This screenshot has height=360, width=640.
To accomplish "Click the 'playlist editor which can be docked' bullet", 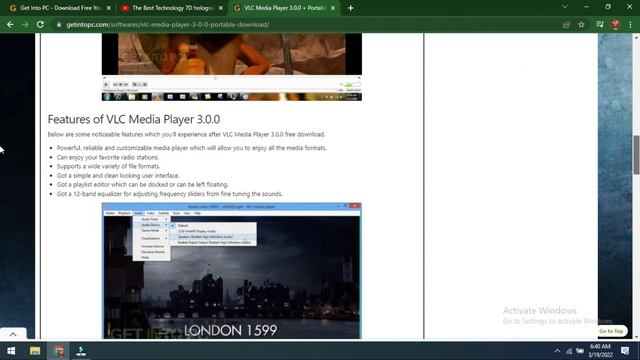I will point(142,184).
